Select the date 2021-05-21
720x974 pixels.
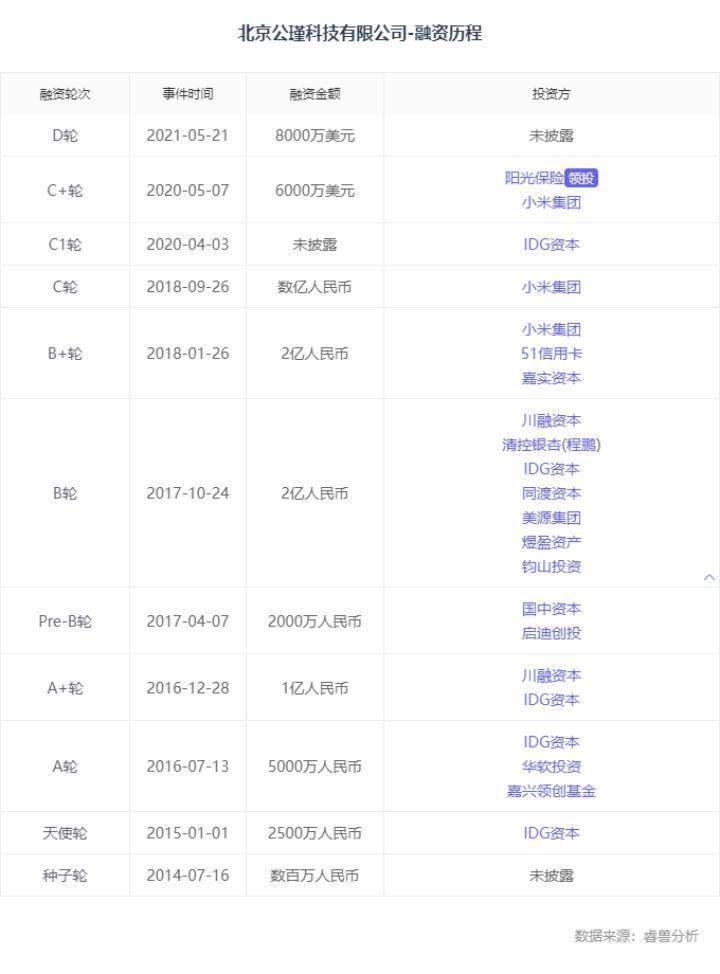[188, 135]
